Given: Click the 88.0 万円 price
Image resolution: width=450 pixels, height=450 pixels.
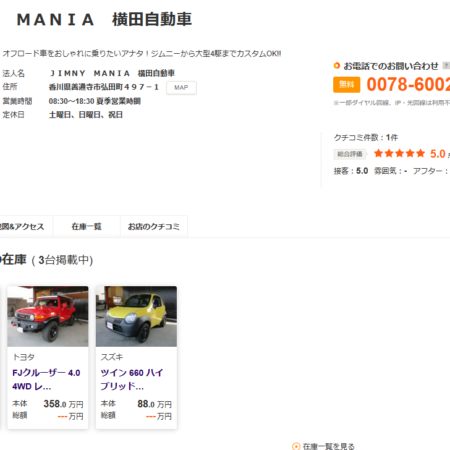Looking at the screenshot, I should [x=154, y=404].
